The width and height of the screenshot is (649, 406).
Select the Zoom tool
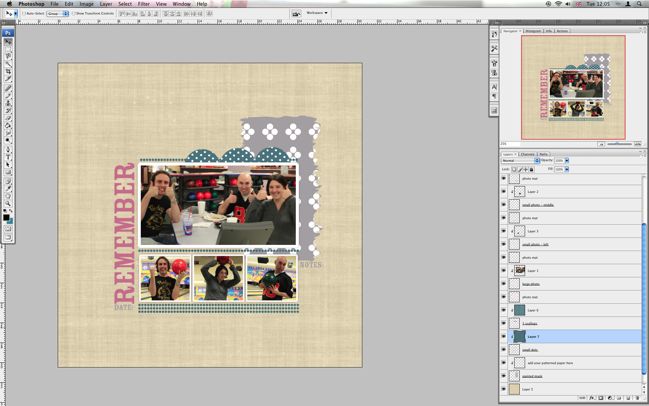[8, 203]
